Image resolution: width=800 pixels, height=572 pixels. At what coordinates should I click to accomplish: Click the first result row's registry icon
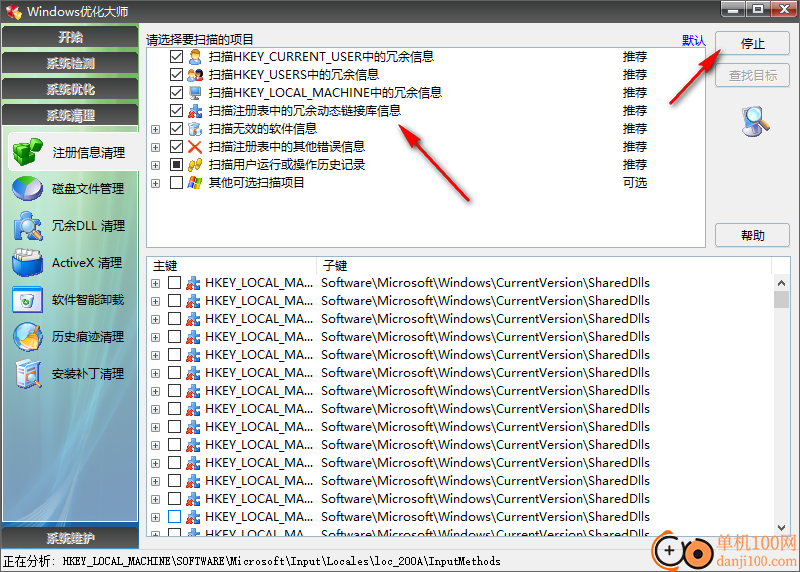pyautogui.click(x=193, y=283)
